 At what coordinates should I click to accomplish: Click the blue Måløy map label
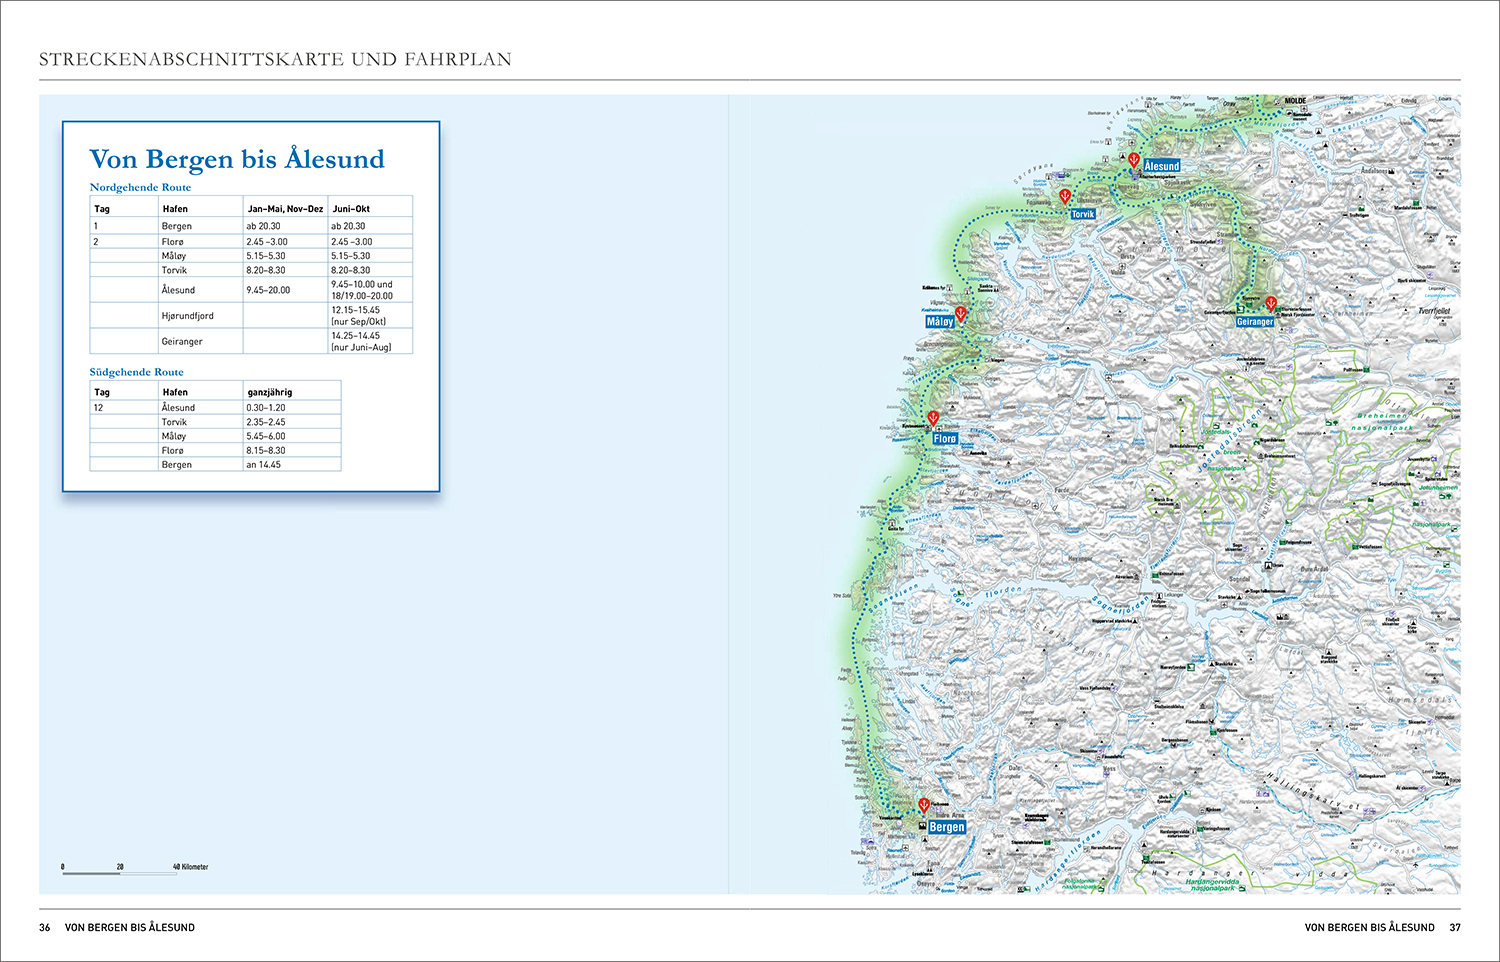[x=940, y=322]
